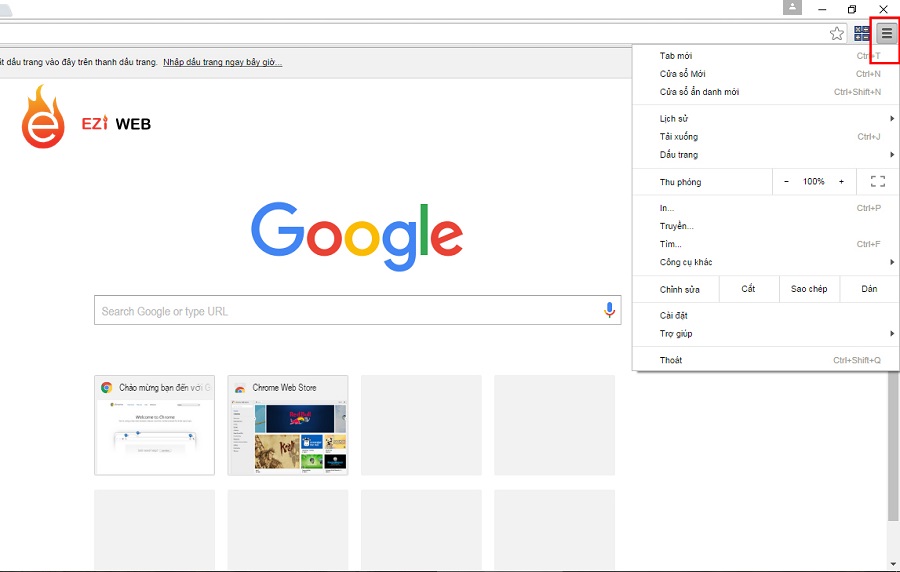
Task: Click the hamburger menu icon
Action: point(886,33)
